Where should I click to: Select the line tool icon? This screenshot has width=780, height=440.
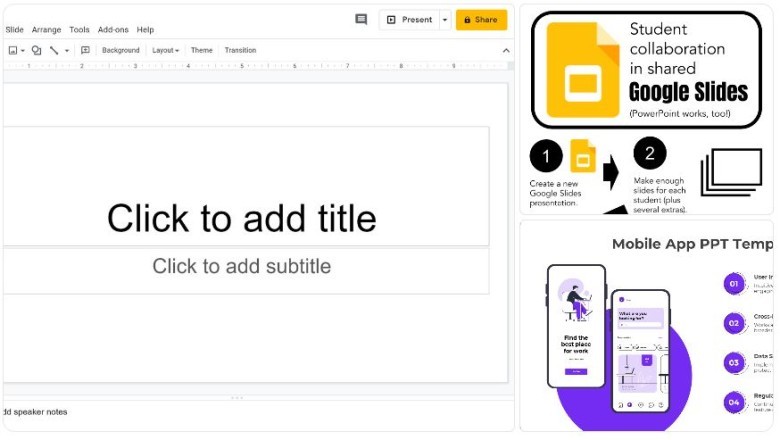[54, 50]
